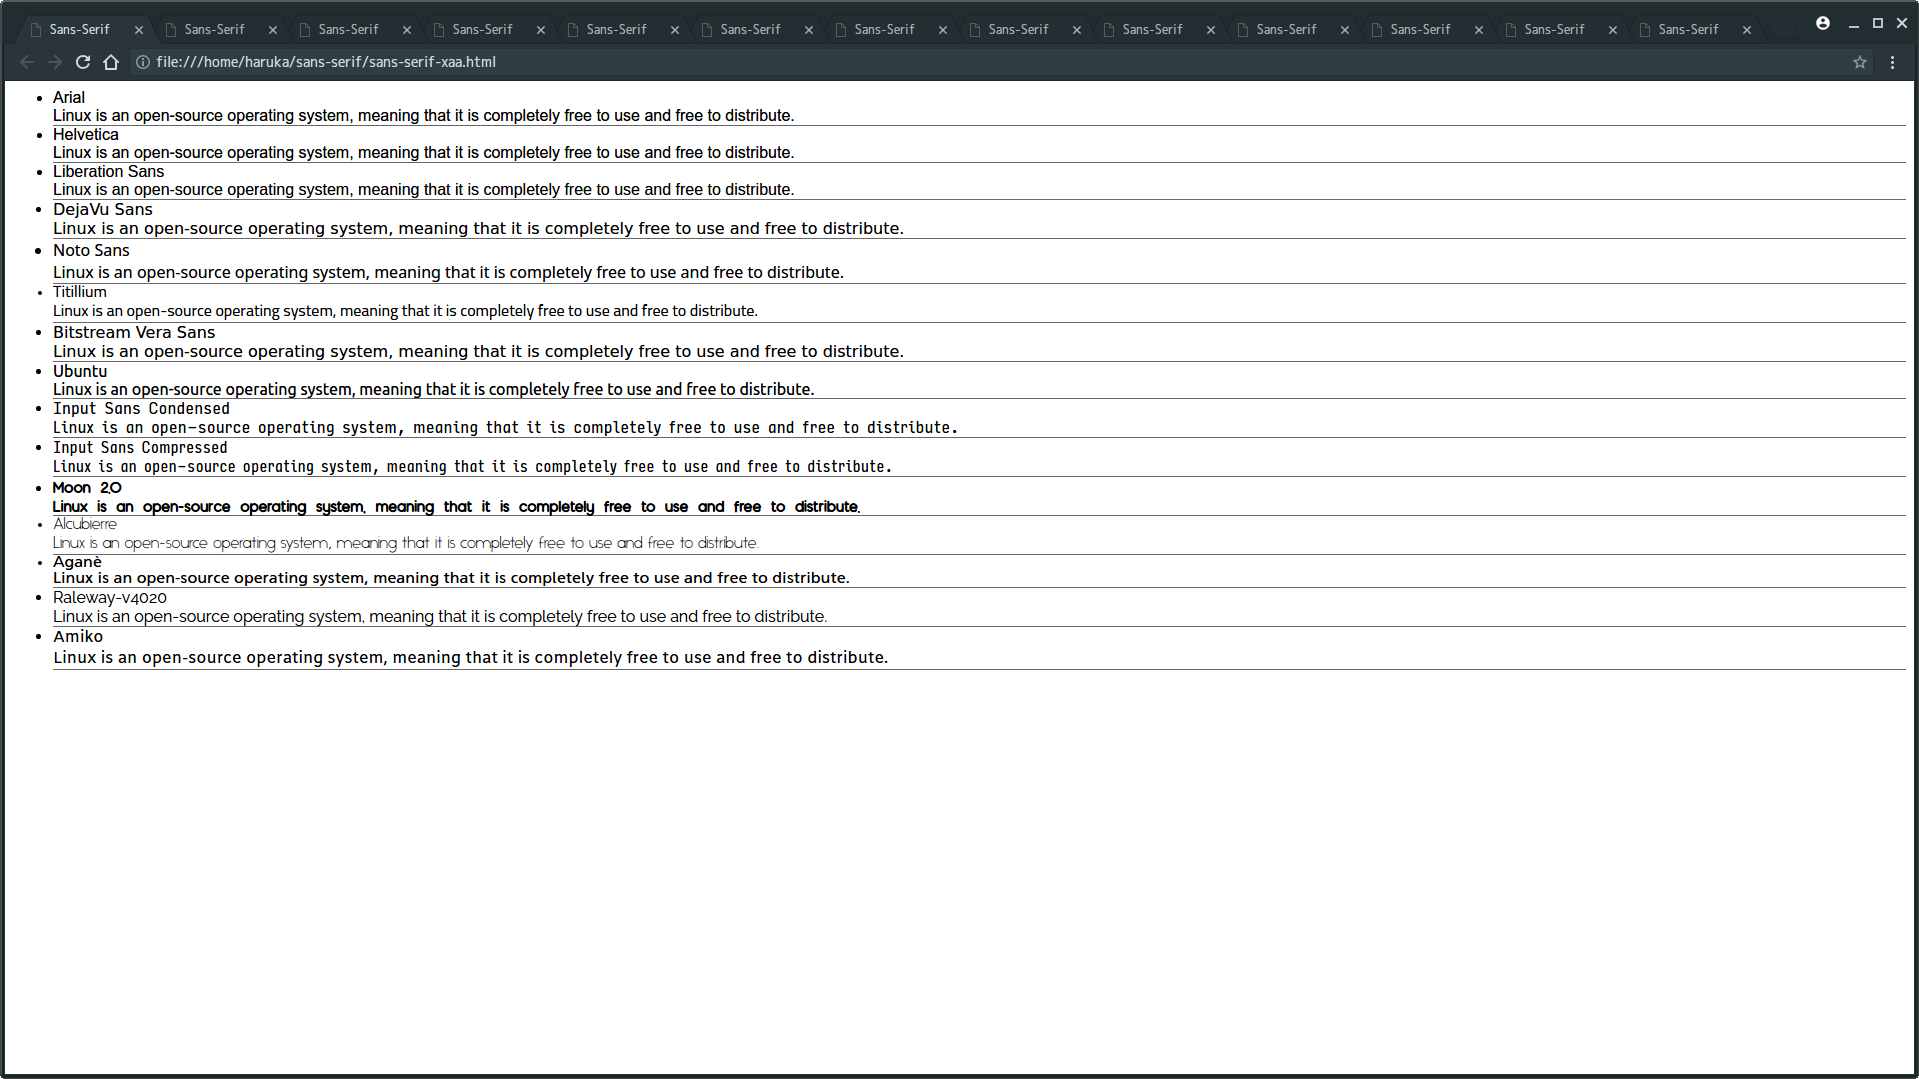Click the font name "Amiko"

pos(78,636)
